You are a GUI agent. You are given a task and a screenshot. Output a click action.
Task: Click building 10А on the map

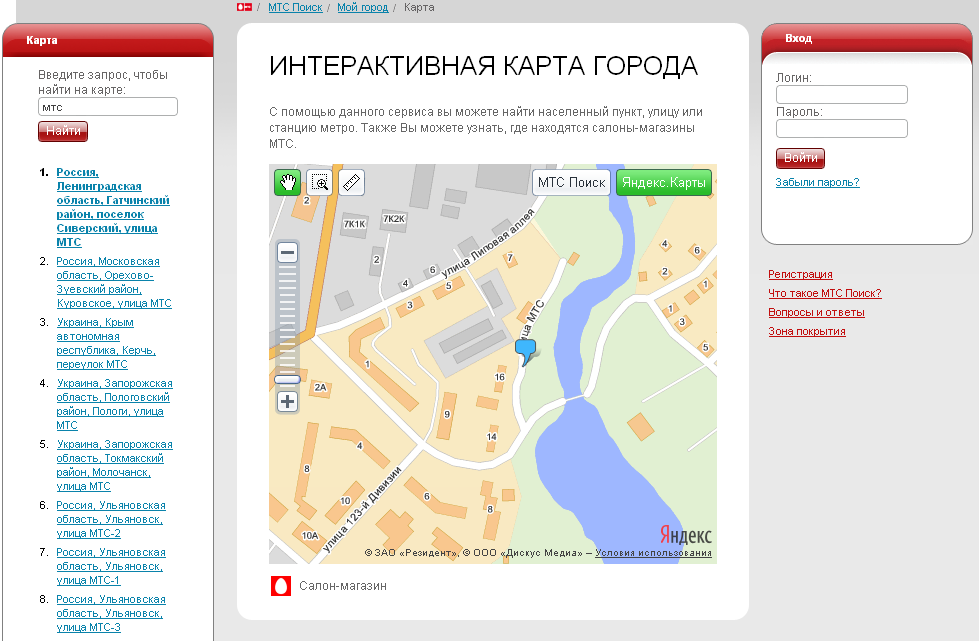(310, 536)
